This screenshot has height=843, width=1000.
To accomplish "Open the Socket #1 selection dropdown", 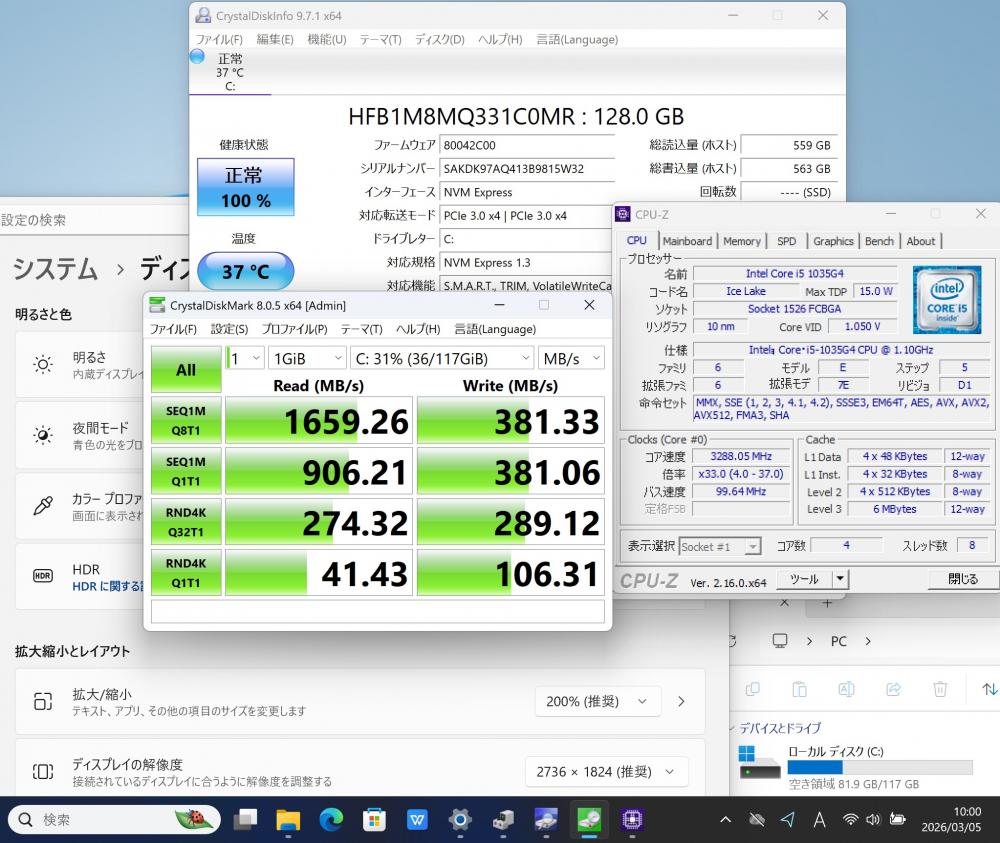I will tap(720, 546).
